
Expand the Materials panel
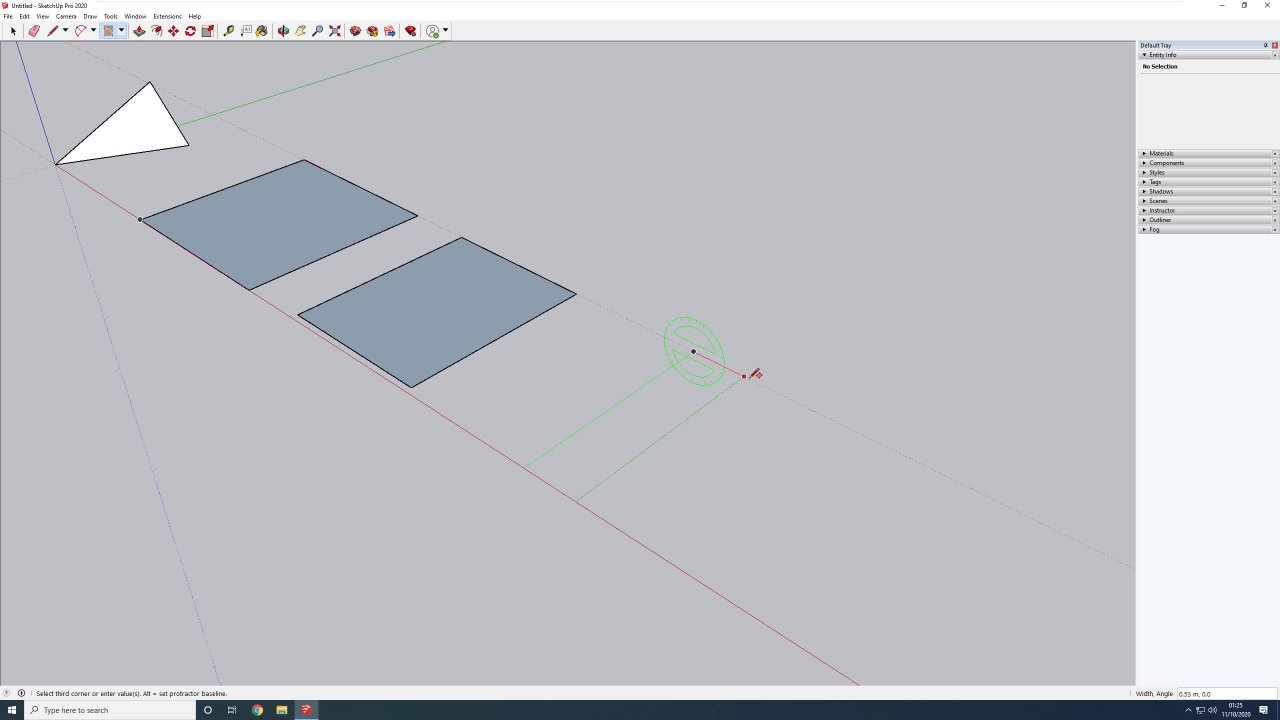1161,154
